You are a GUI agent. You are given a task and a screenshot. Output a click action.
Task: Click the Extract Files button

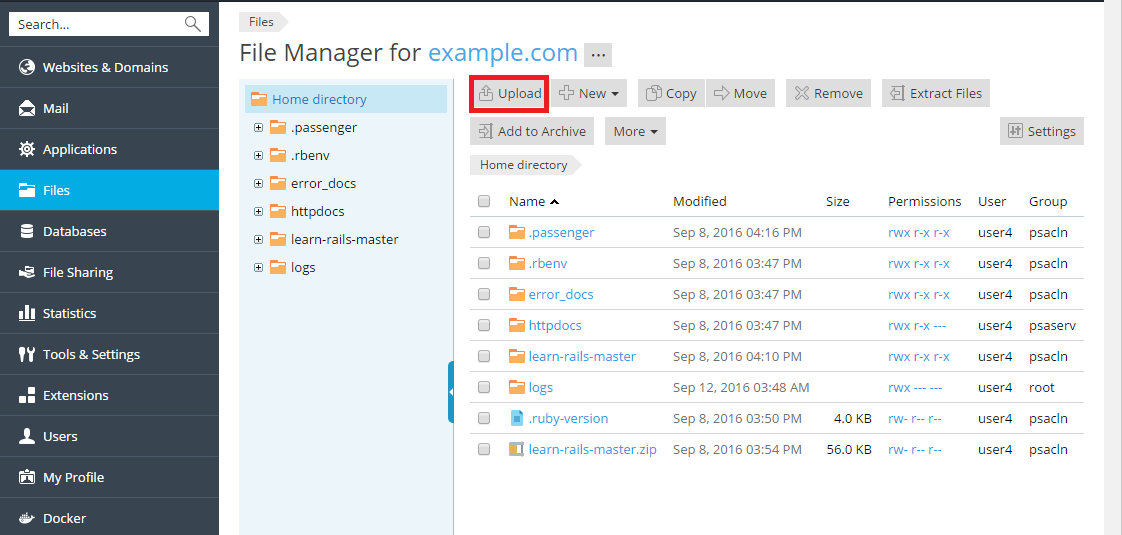point(935,94)
